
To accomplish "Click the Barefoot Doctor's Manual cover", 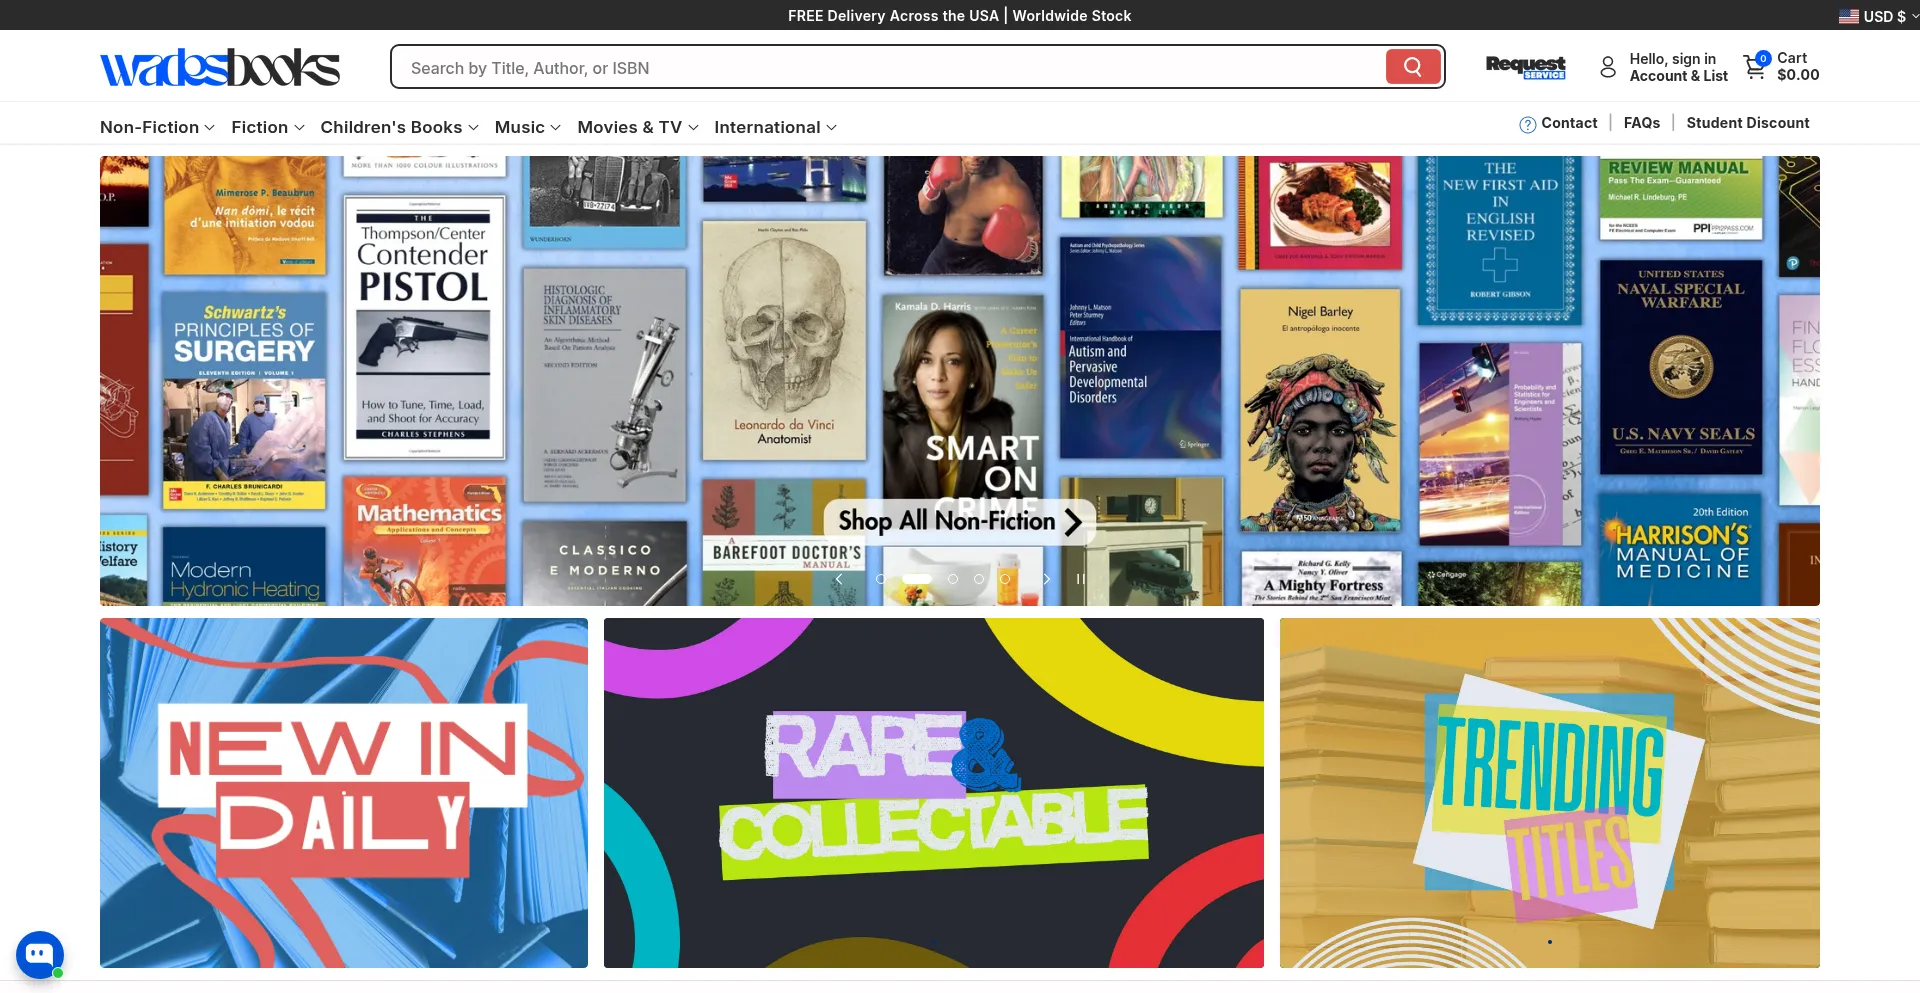I will pos(784,543).
